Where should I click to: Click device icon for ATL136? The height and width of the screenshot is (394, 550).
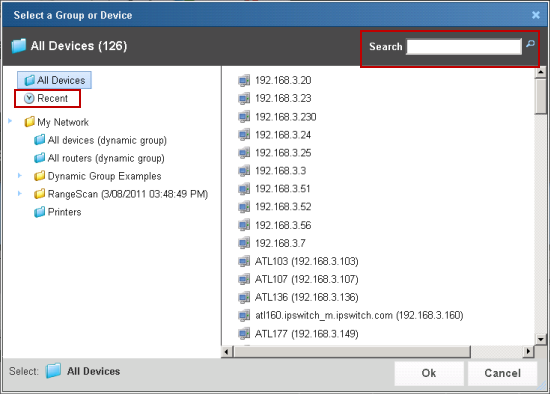(244, 297)
